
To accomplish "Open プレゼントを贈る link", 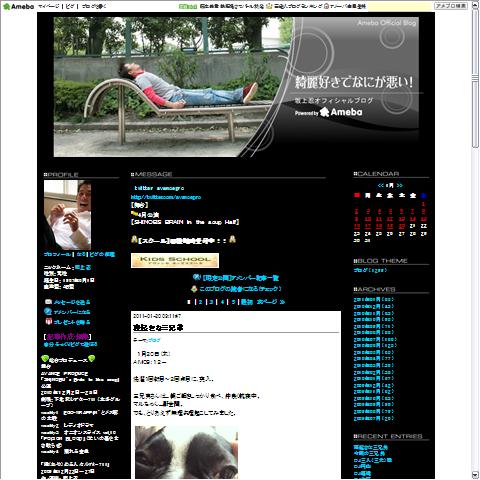I will (x=72, y=322).
